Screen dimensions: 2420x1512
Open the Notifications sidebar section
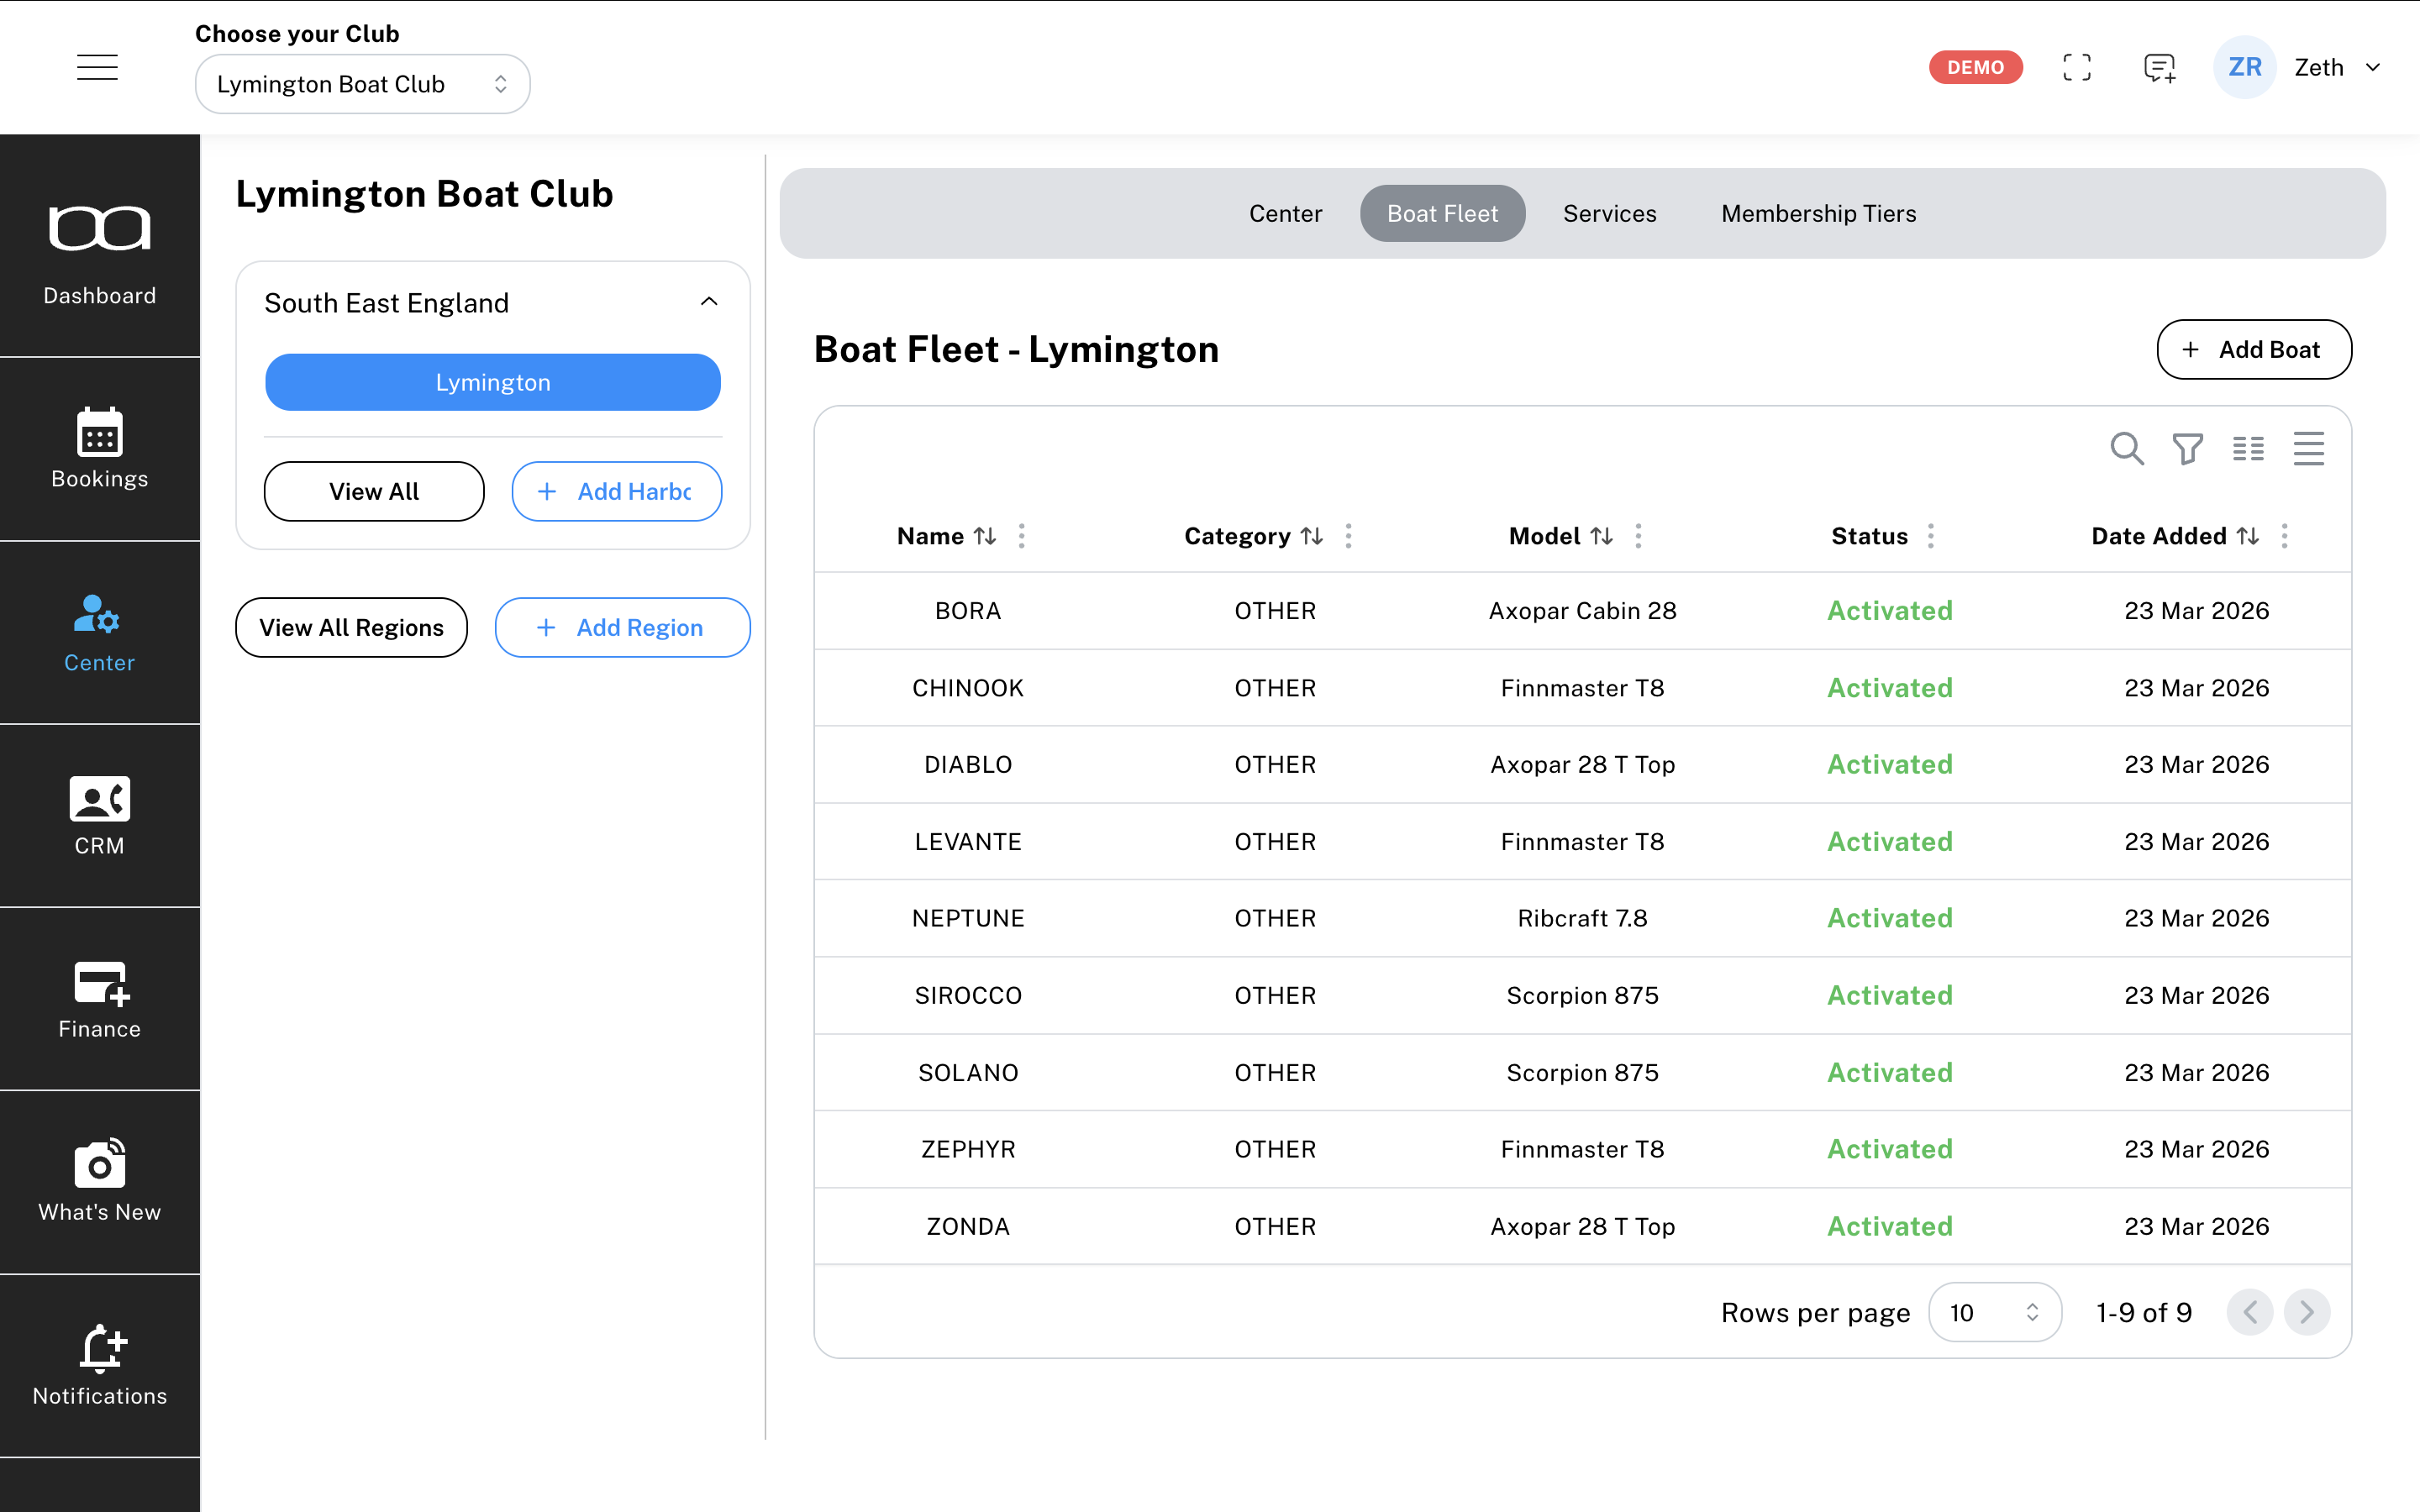(99, 1365)
